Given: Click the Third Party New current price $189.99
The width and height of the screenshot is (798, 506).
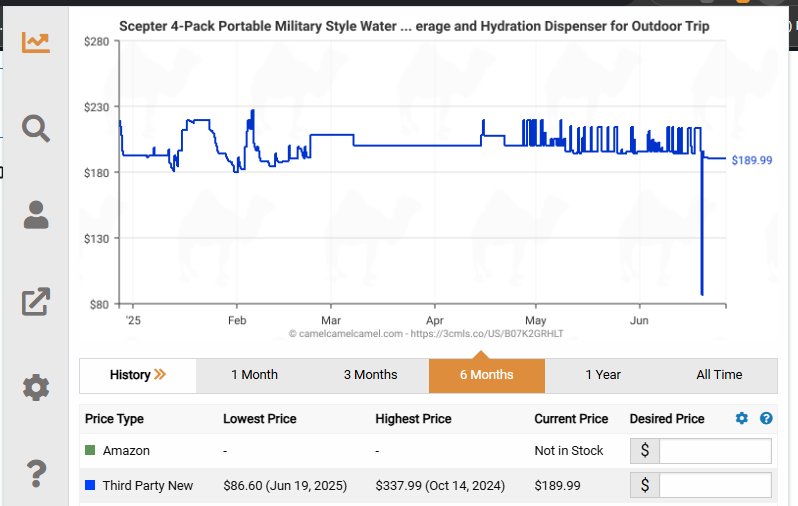Looking at the screenshot, I should coord(557,486).
